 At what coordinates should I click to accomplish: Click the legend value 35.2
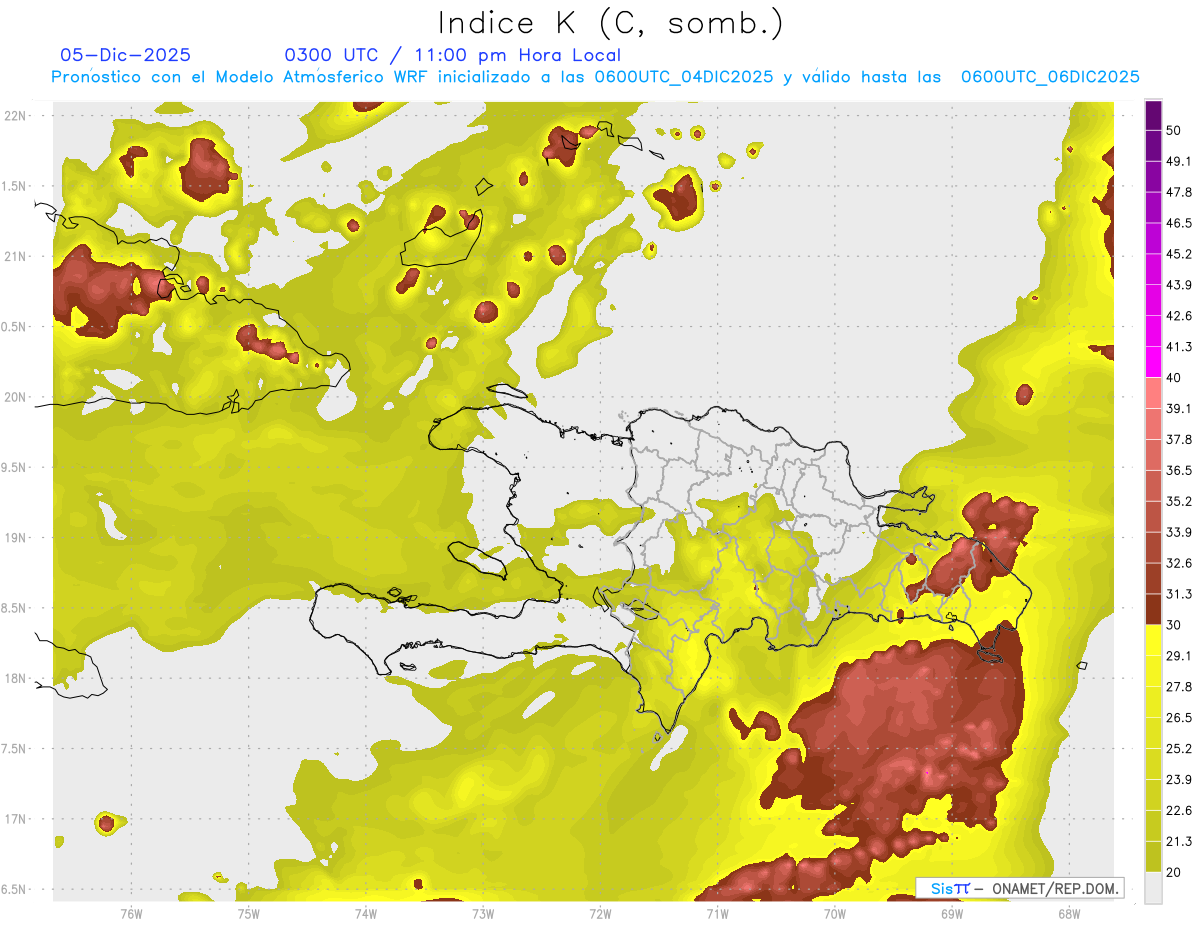click(x=1178, y=501)
